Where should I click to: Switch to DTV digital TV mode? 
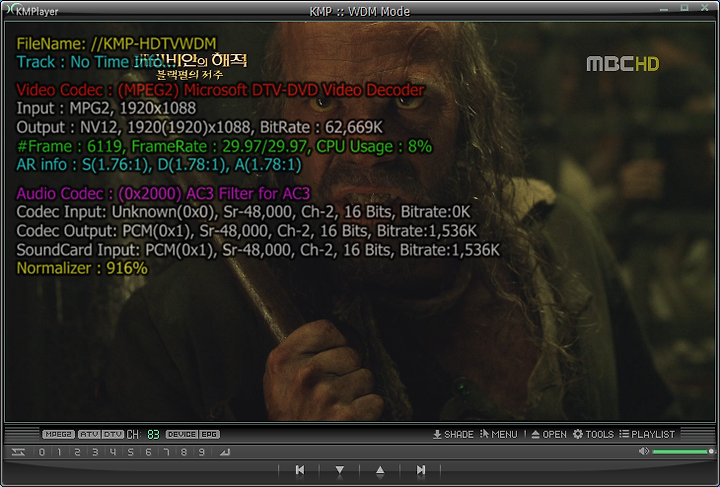point(112,434)
